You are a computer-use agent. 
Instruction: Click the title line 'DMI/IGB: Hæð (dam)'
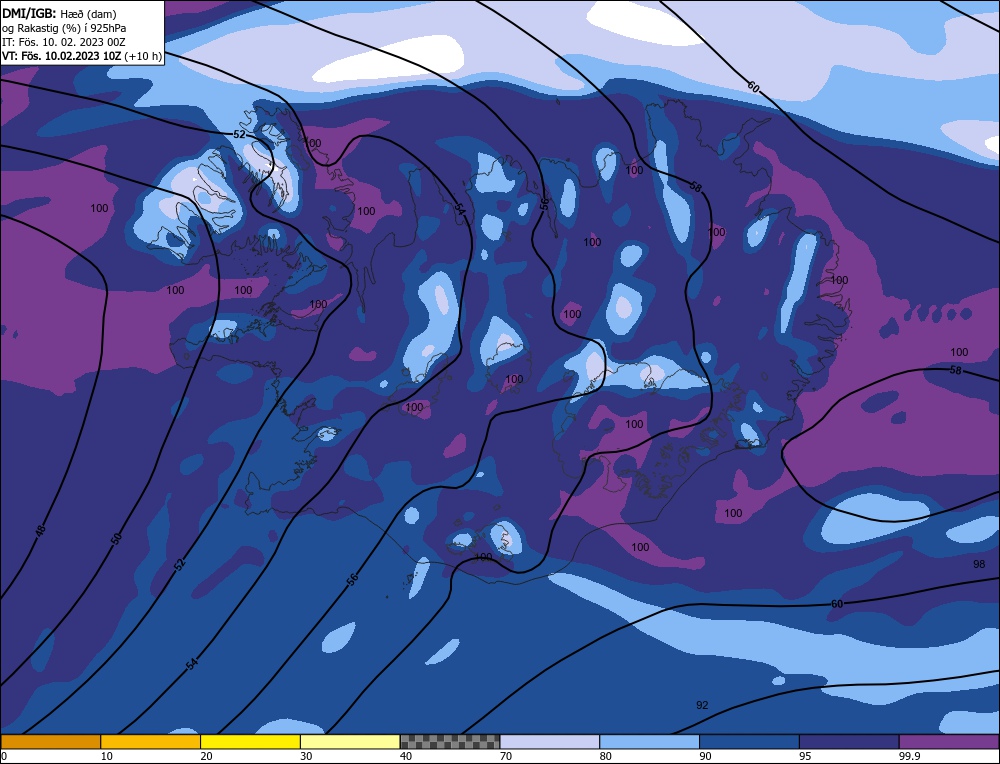59,13
